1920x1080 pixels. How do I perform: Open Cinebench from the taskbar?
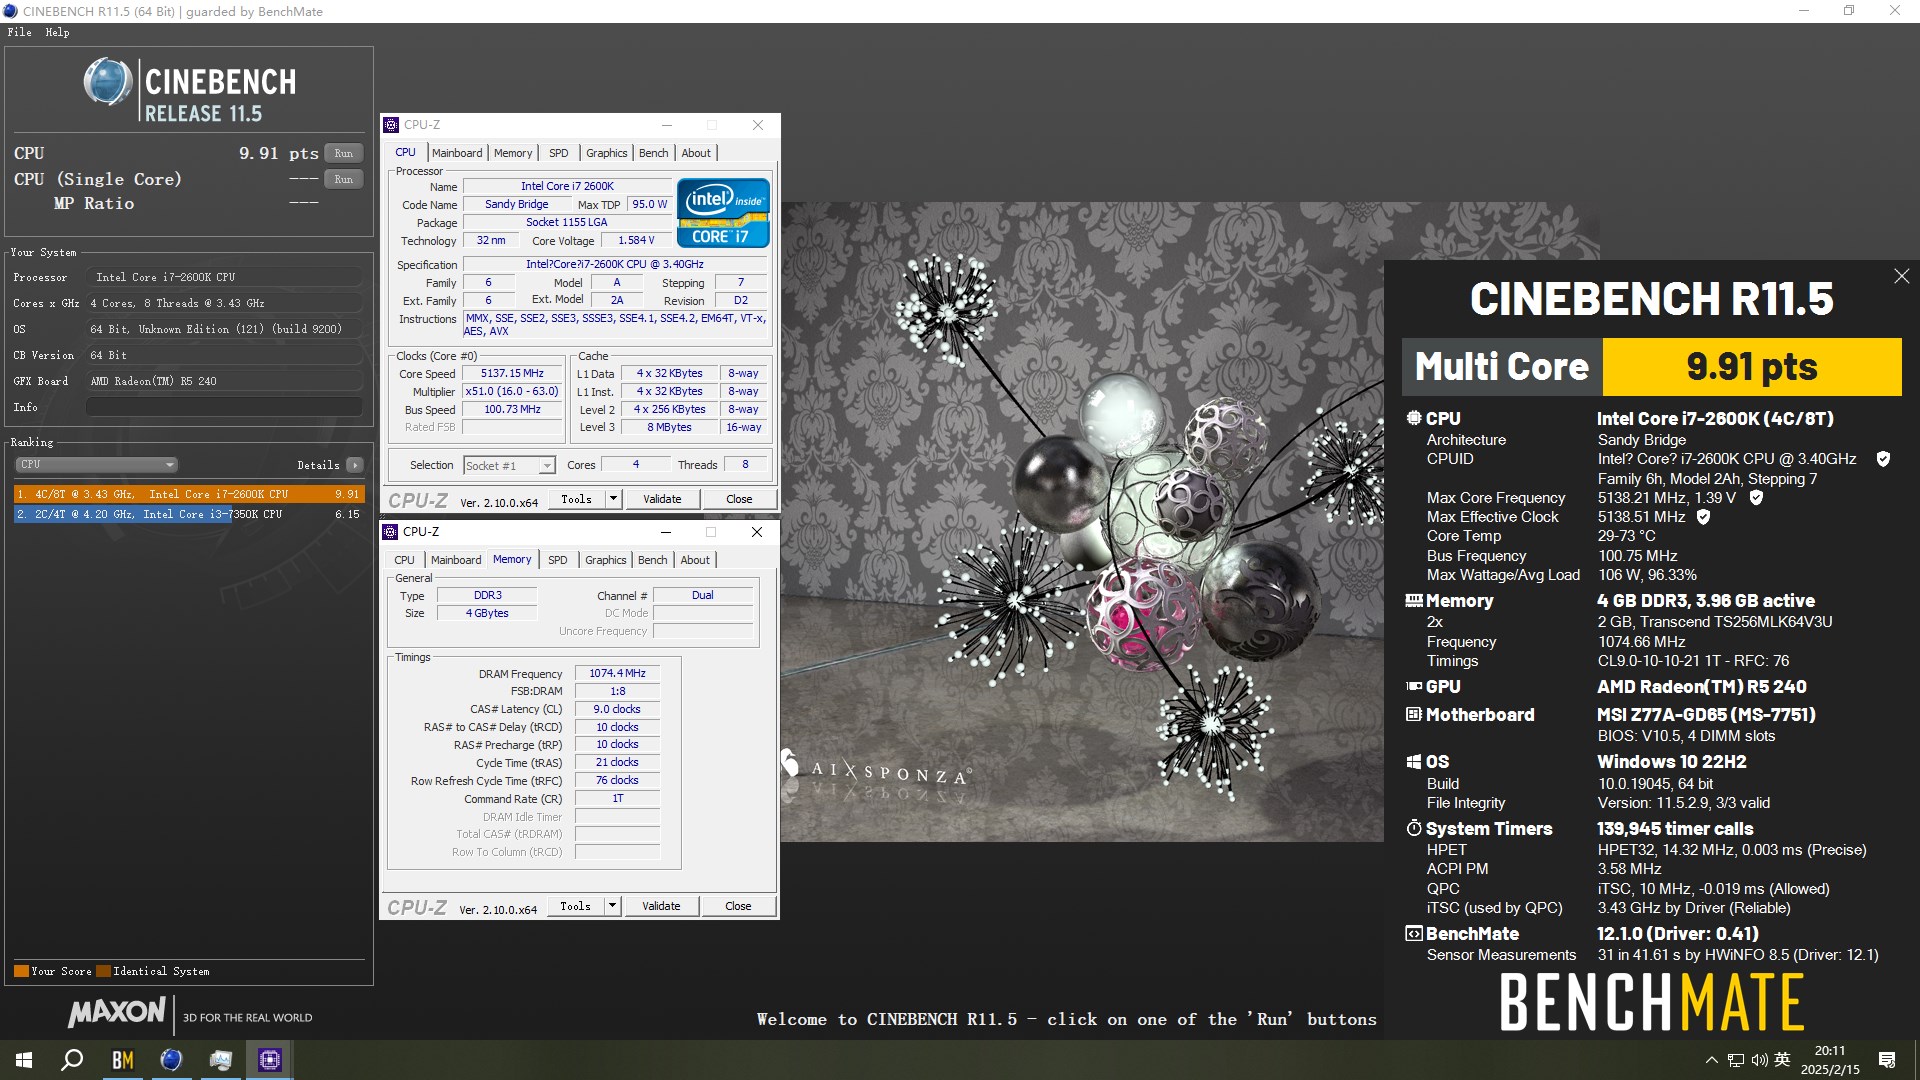coord(171,1060)
